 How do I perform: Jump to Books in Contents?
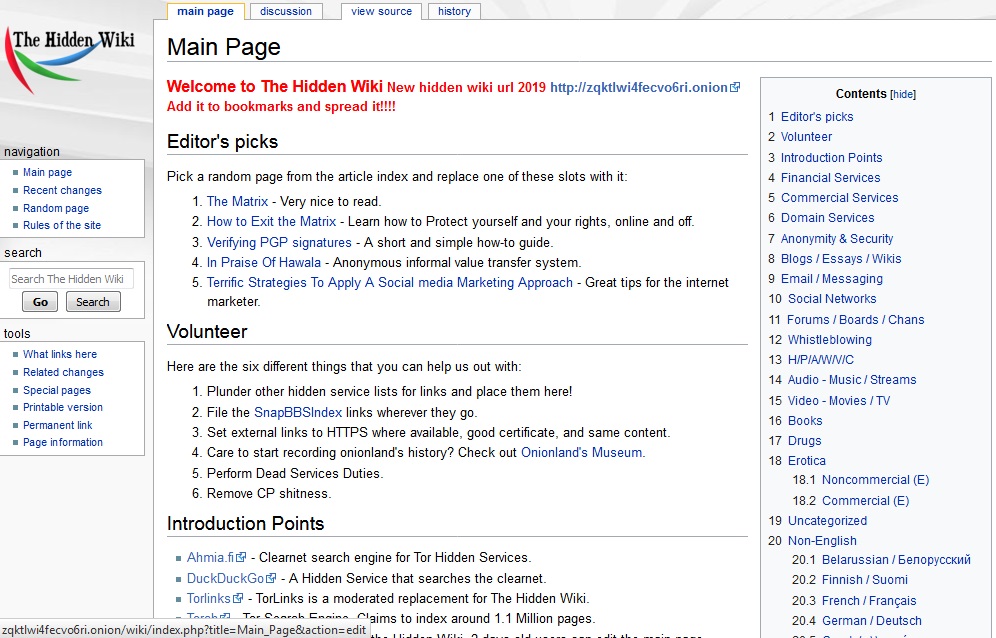click(x=805, y=421)
